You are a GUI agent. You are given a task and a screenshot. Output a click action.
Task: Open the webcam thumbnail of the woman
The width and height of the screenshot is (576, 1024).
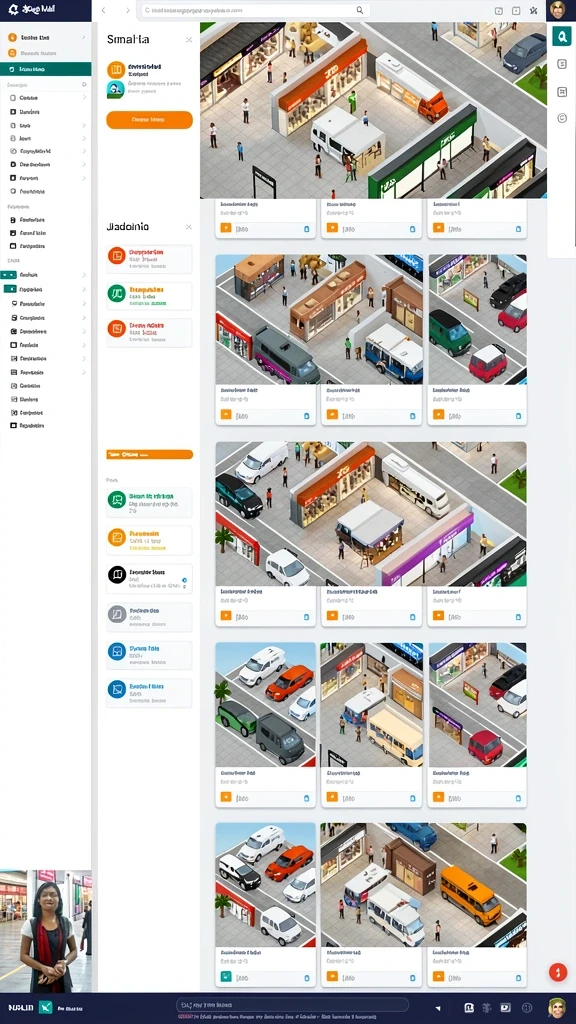click(x=46, y=931)
